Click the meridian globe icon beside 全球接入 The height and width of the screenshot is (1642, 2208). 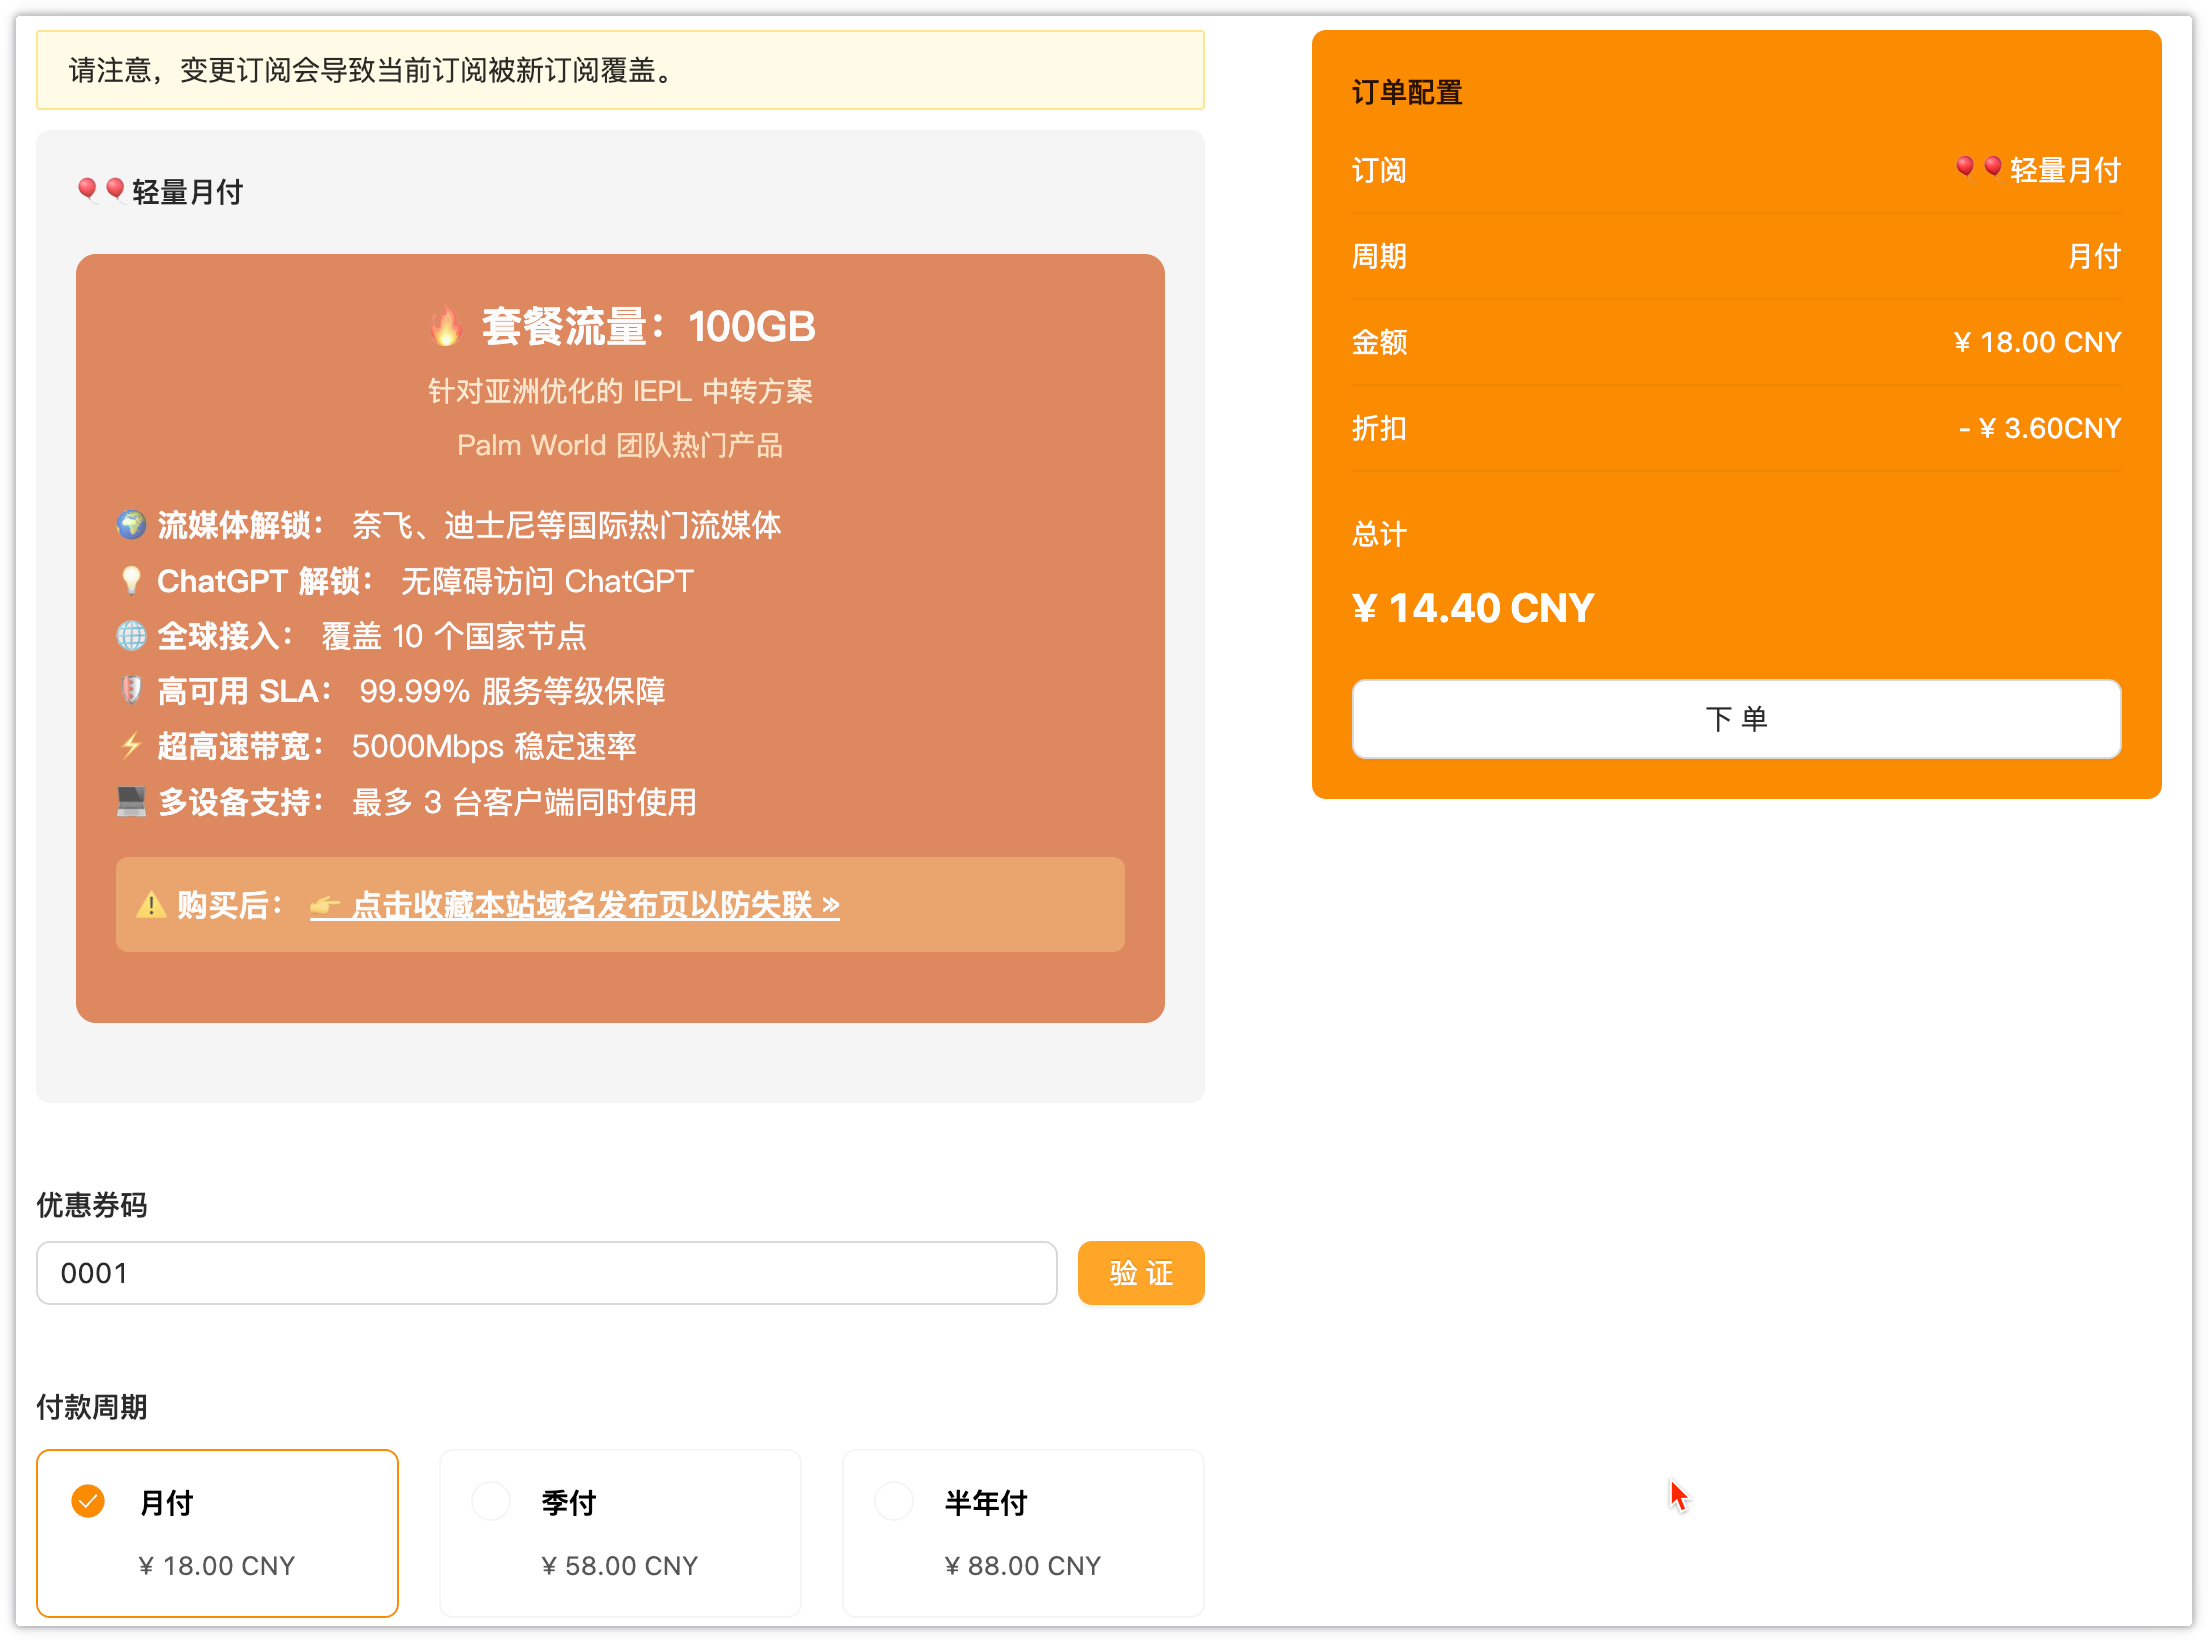133,635
